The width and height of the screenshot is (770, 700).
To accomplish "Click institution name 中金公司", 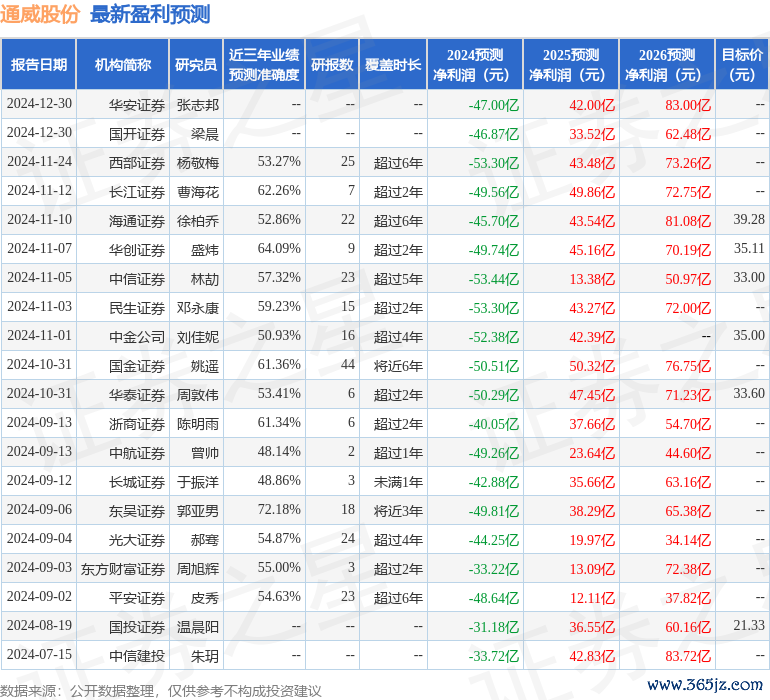I will 137,337.
